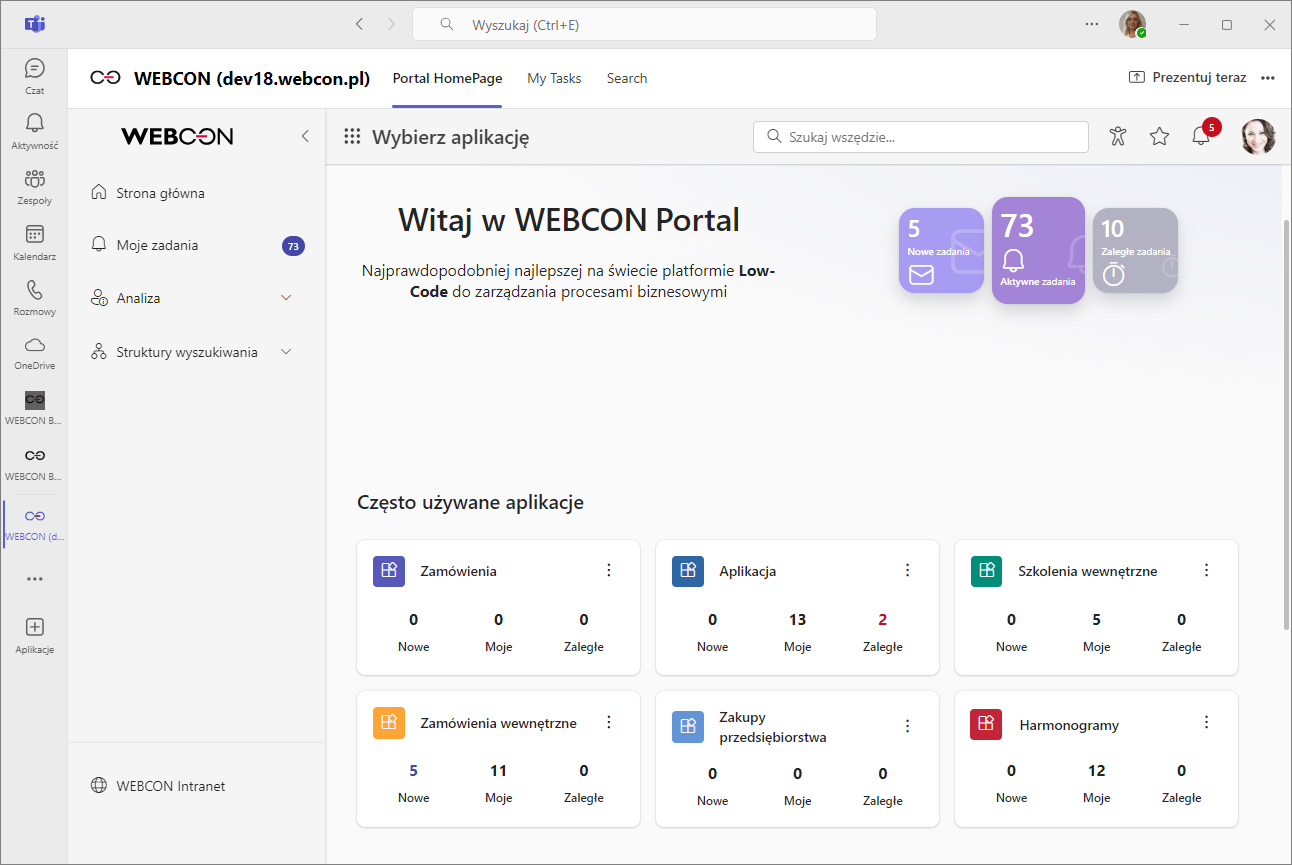
Task: Open Zamówienia wewnętrzne card options menu
Action: click(x=609, y=722)
